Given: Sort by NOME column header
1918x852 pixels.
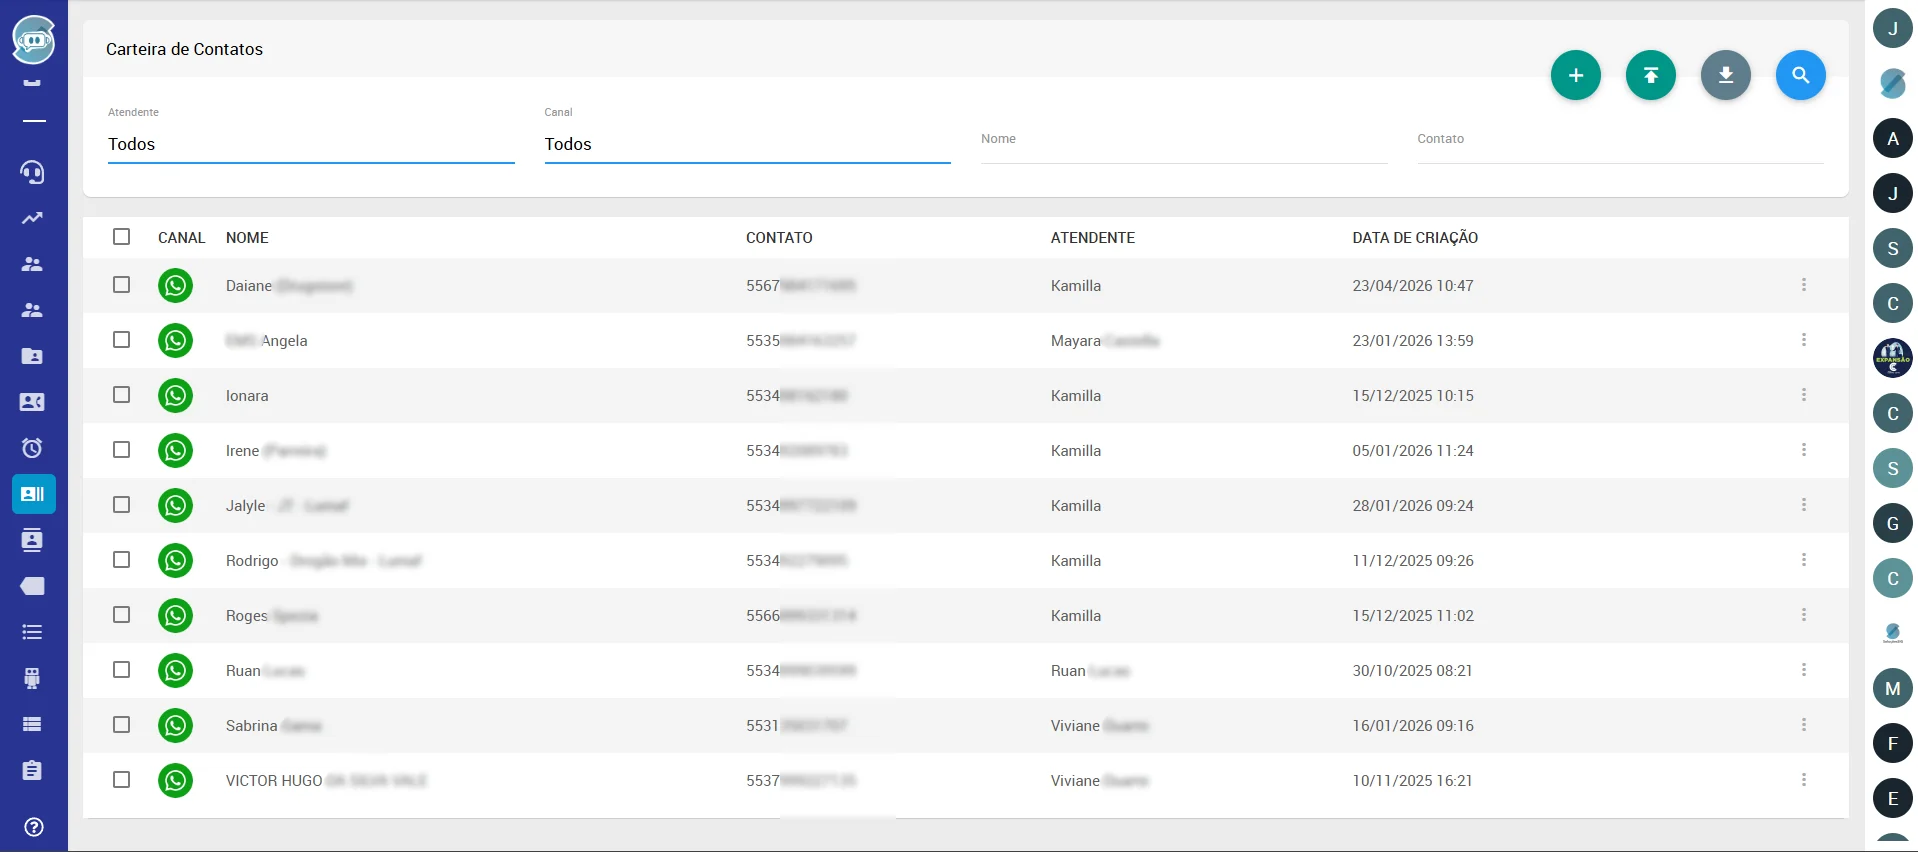Looking at the screenshot, I should pos(247,238).
